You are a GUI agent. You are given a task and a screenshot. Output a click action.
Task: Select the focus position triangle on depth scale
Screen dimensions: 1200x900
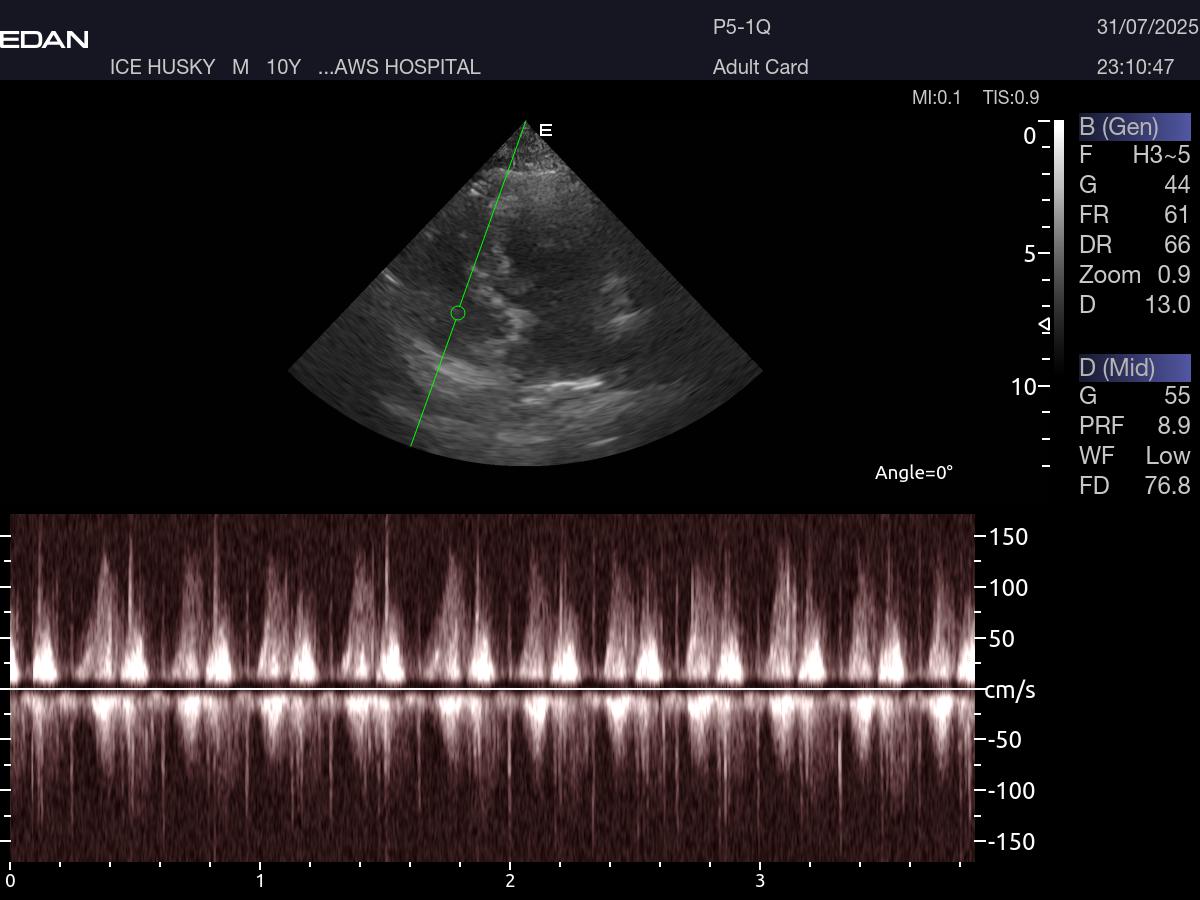point(1044,325)
